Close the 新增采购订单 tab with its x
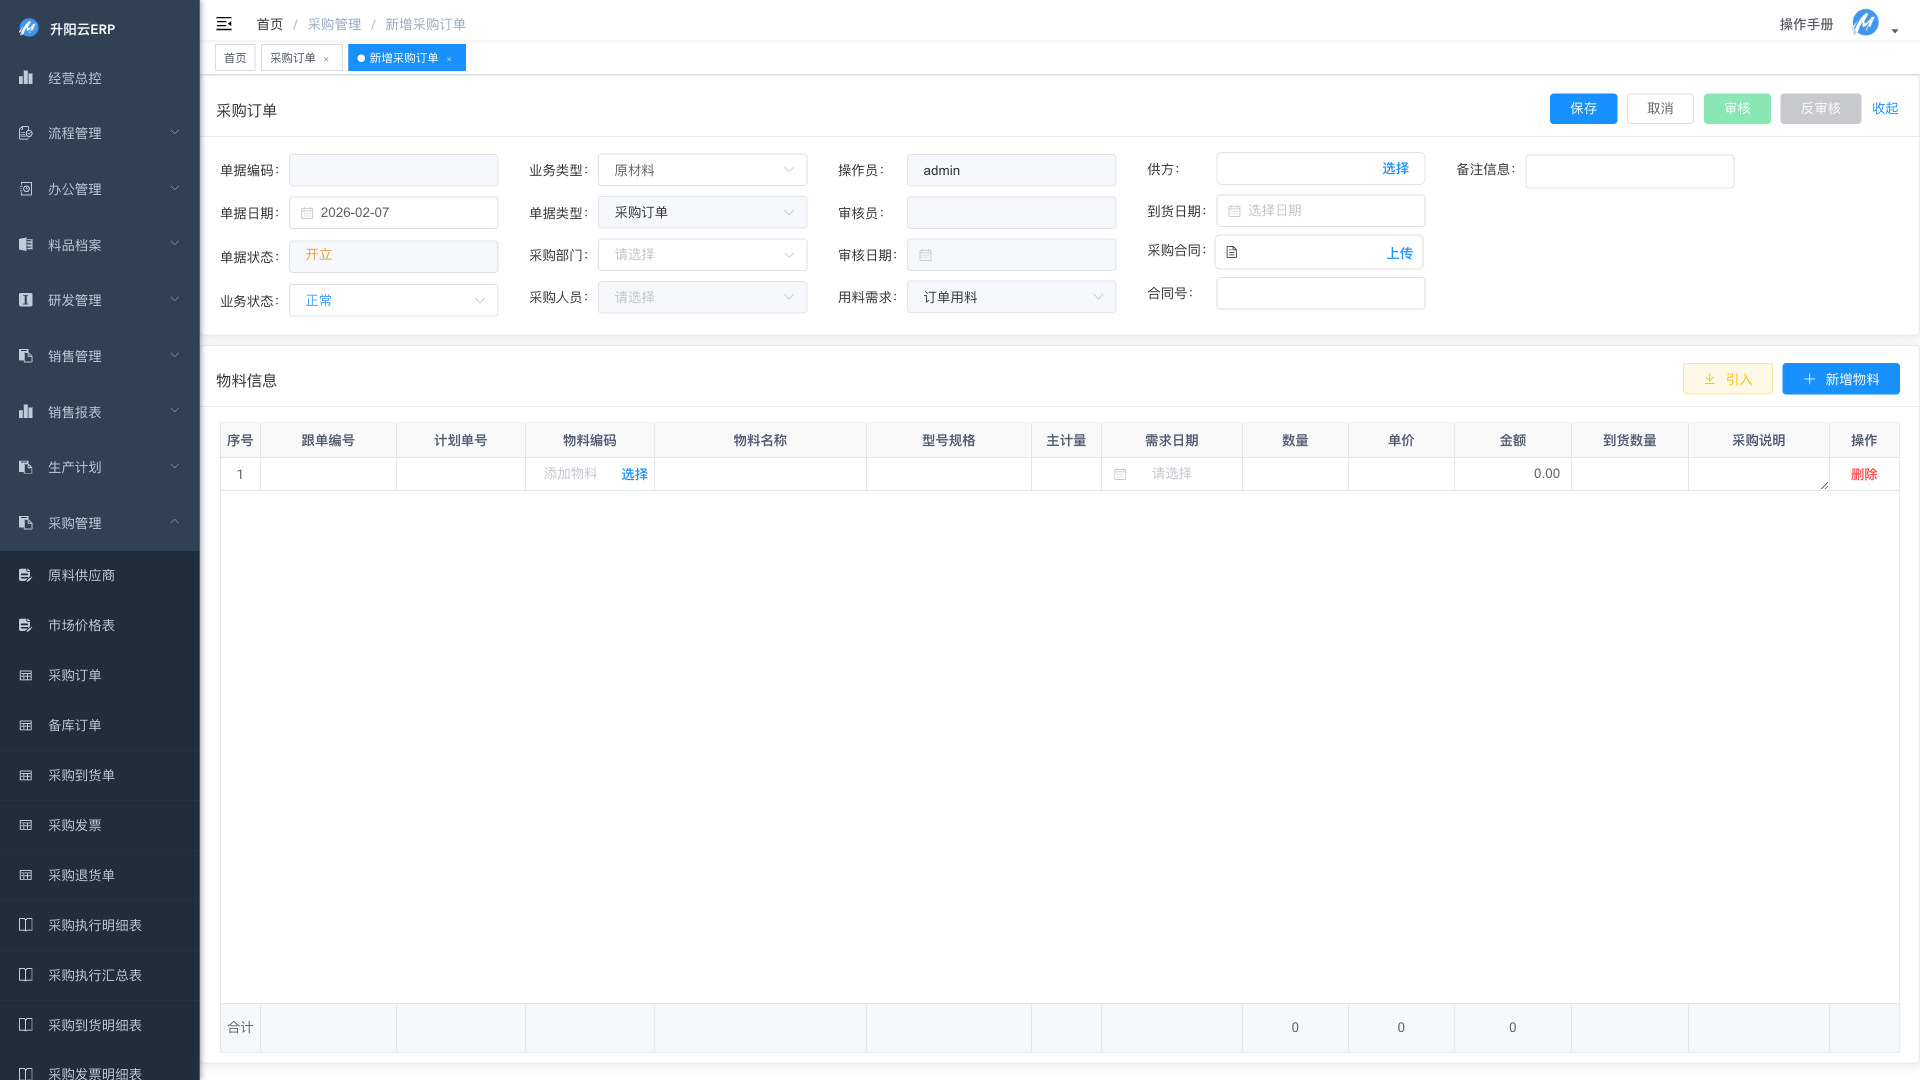 450,59
